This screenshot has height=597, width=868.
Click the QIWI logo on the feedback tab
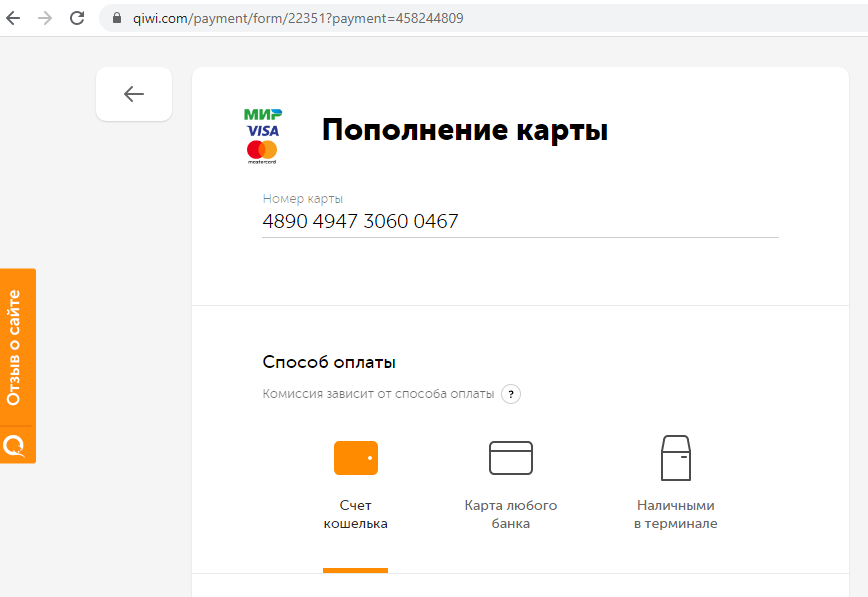pyautogui.click(x=14, y=445)
